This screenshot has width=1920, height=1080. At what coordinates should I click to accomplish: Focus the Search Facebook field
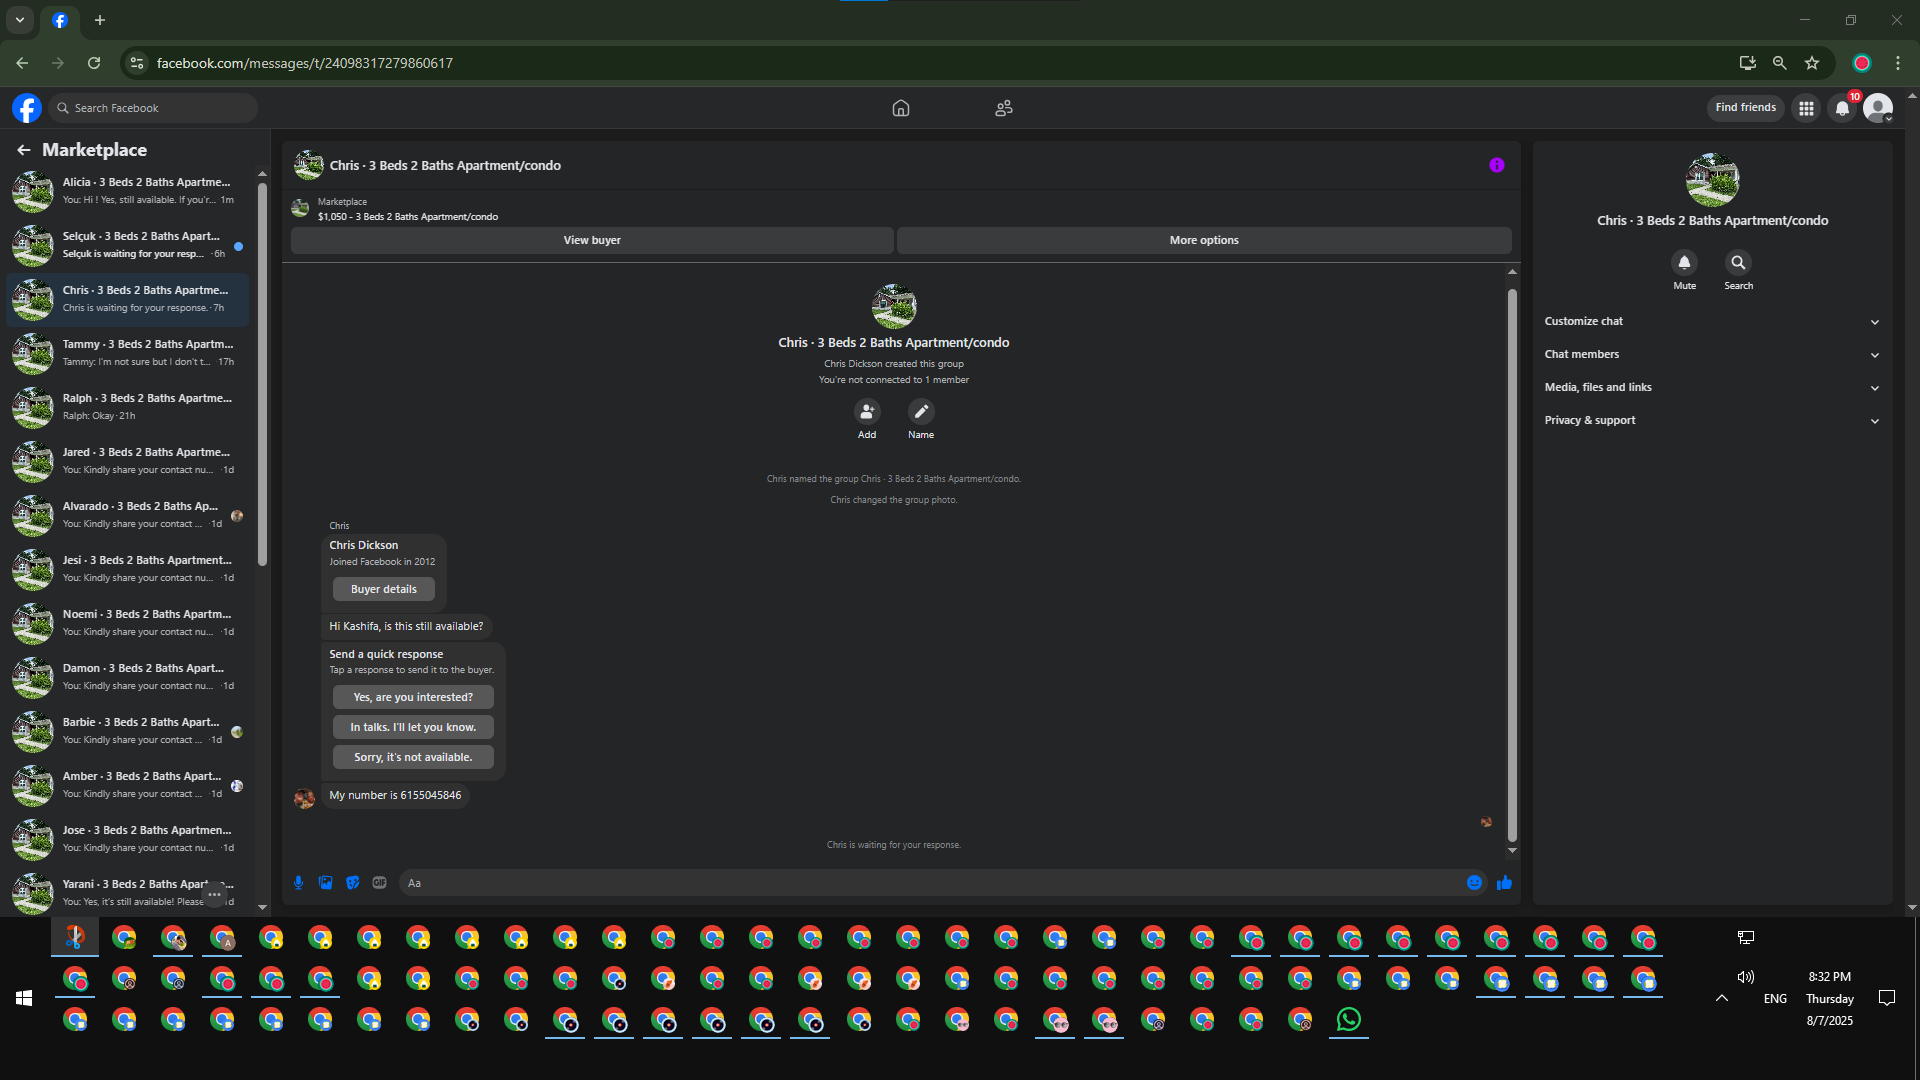(x=153, y=108)
